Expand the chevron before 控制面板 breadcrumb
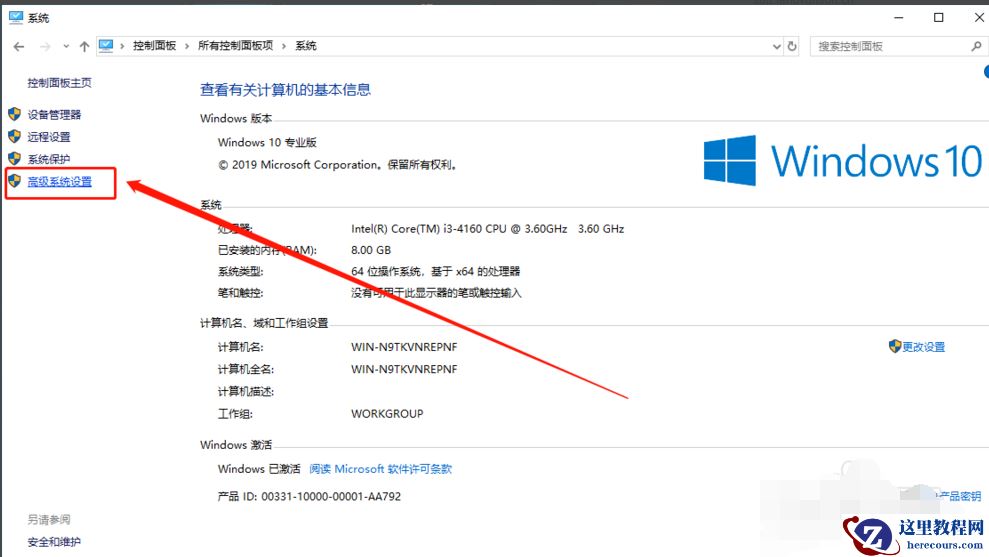989x557 pixels. [122, 46]
